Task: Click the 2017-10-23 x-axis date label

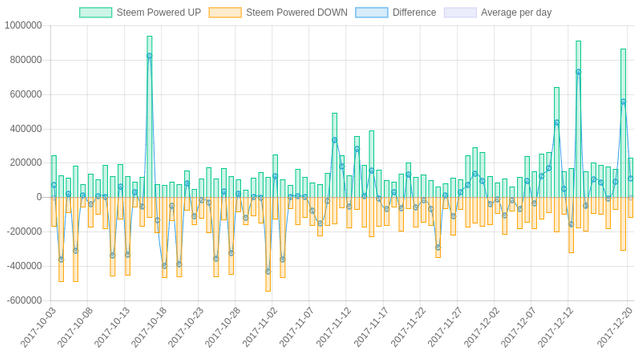Action: coord(185,328)
